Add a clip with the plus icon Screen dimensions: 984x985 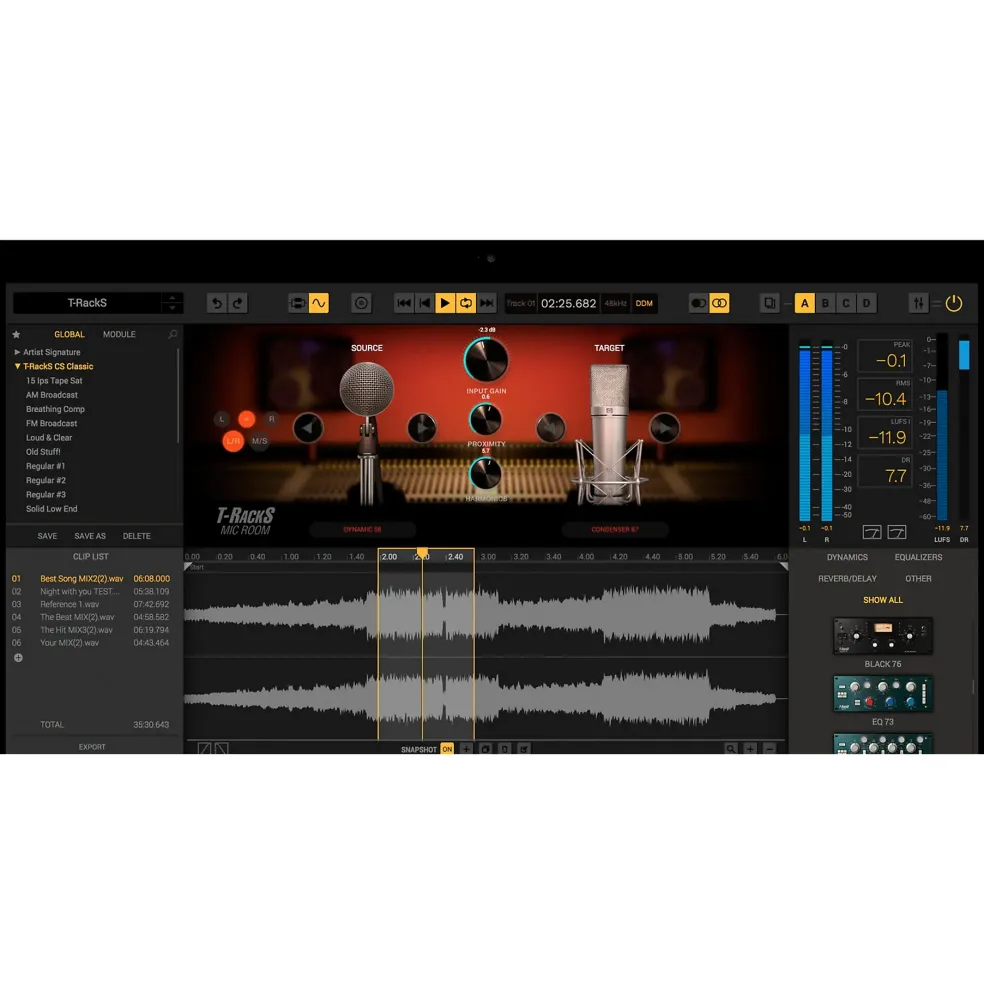point(18,658)
